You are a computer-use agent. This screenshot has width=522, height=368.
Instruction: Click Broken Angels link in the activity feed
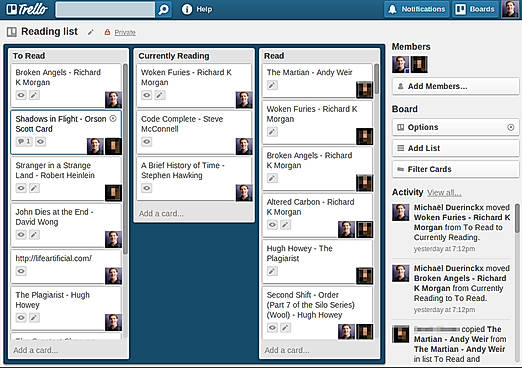pyautogui.click(x=460, y=283)
